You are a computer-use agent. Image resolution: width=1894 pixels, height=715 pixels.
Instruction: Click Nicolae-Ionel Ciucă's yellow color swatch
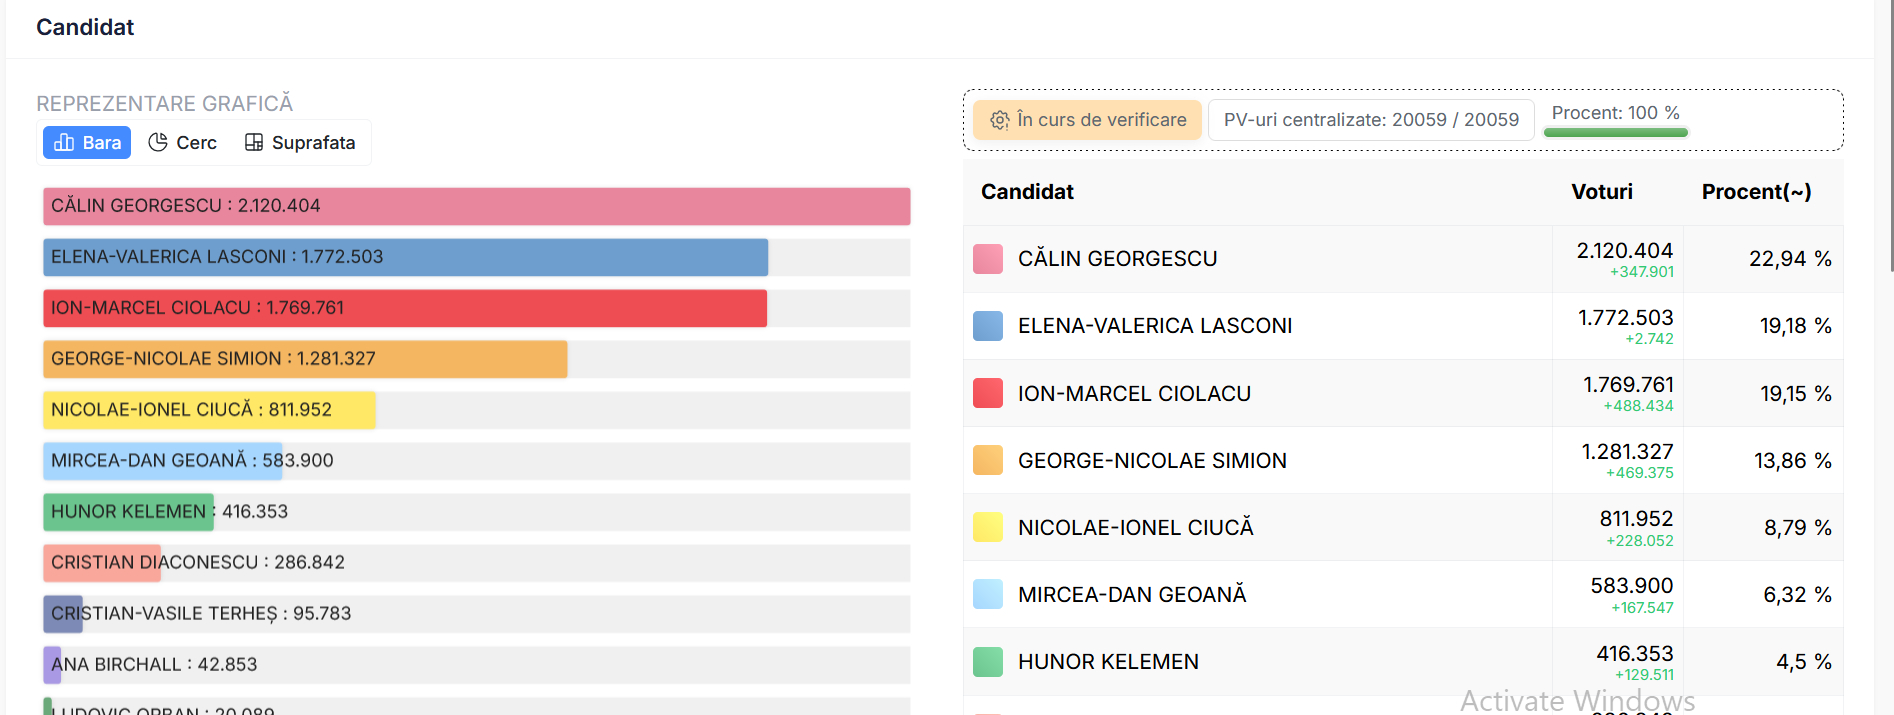click(988, 527)
